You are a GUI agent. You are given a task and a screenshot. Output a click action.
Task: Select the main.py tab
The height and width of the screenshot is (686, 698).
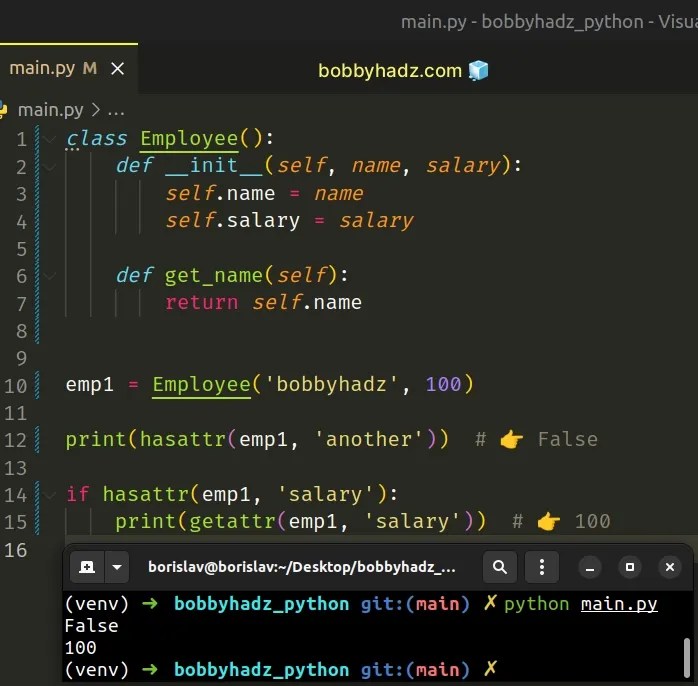pos(69,69)
